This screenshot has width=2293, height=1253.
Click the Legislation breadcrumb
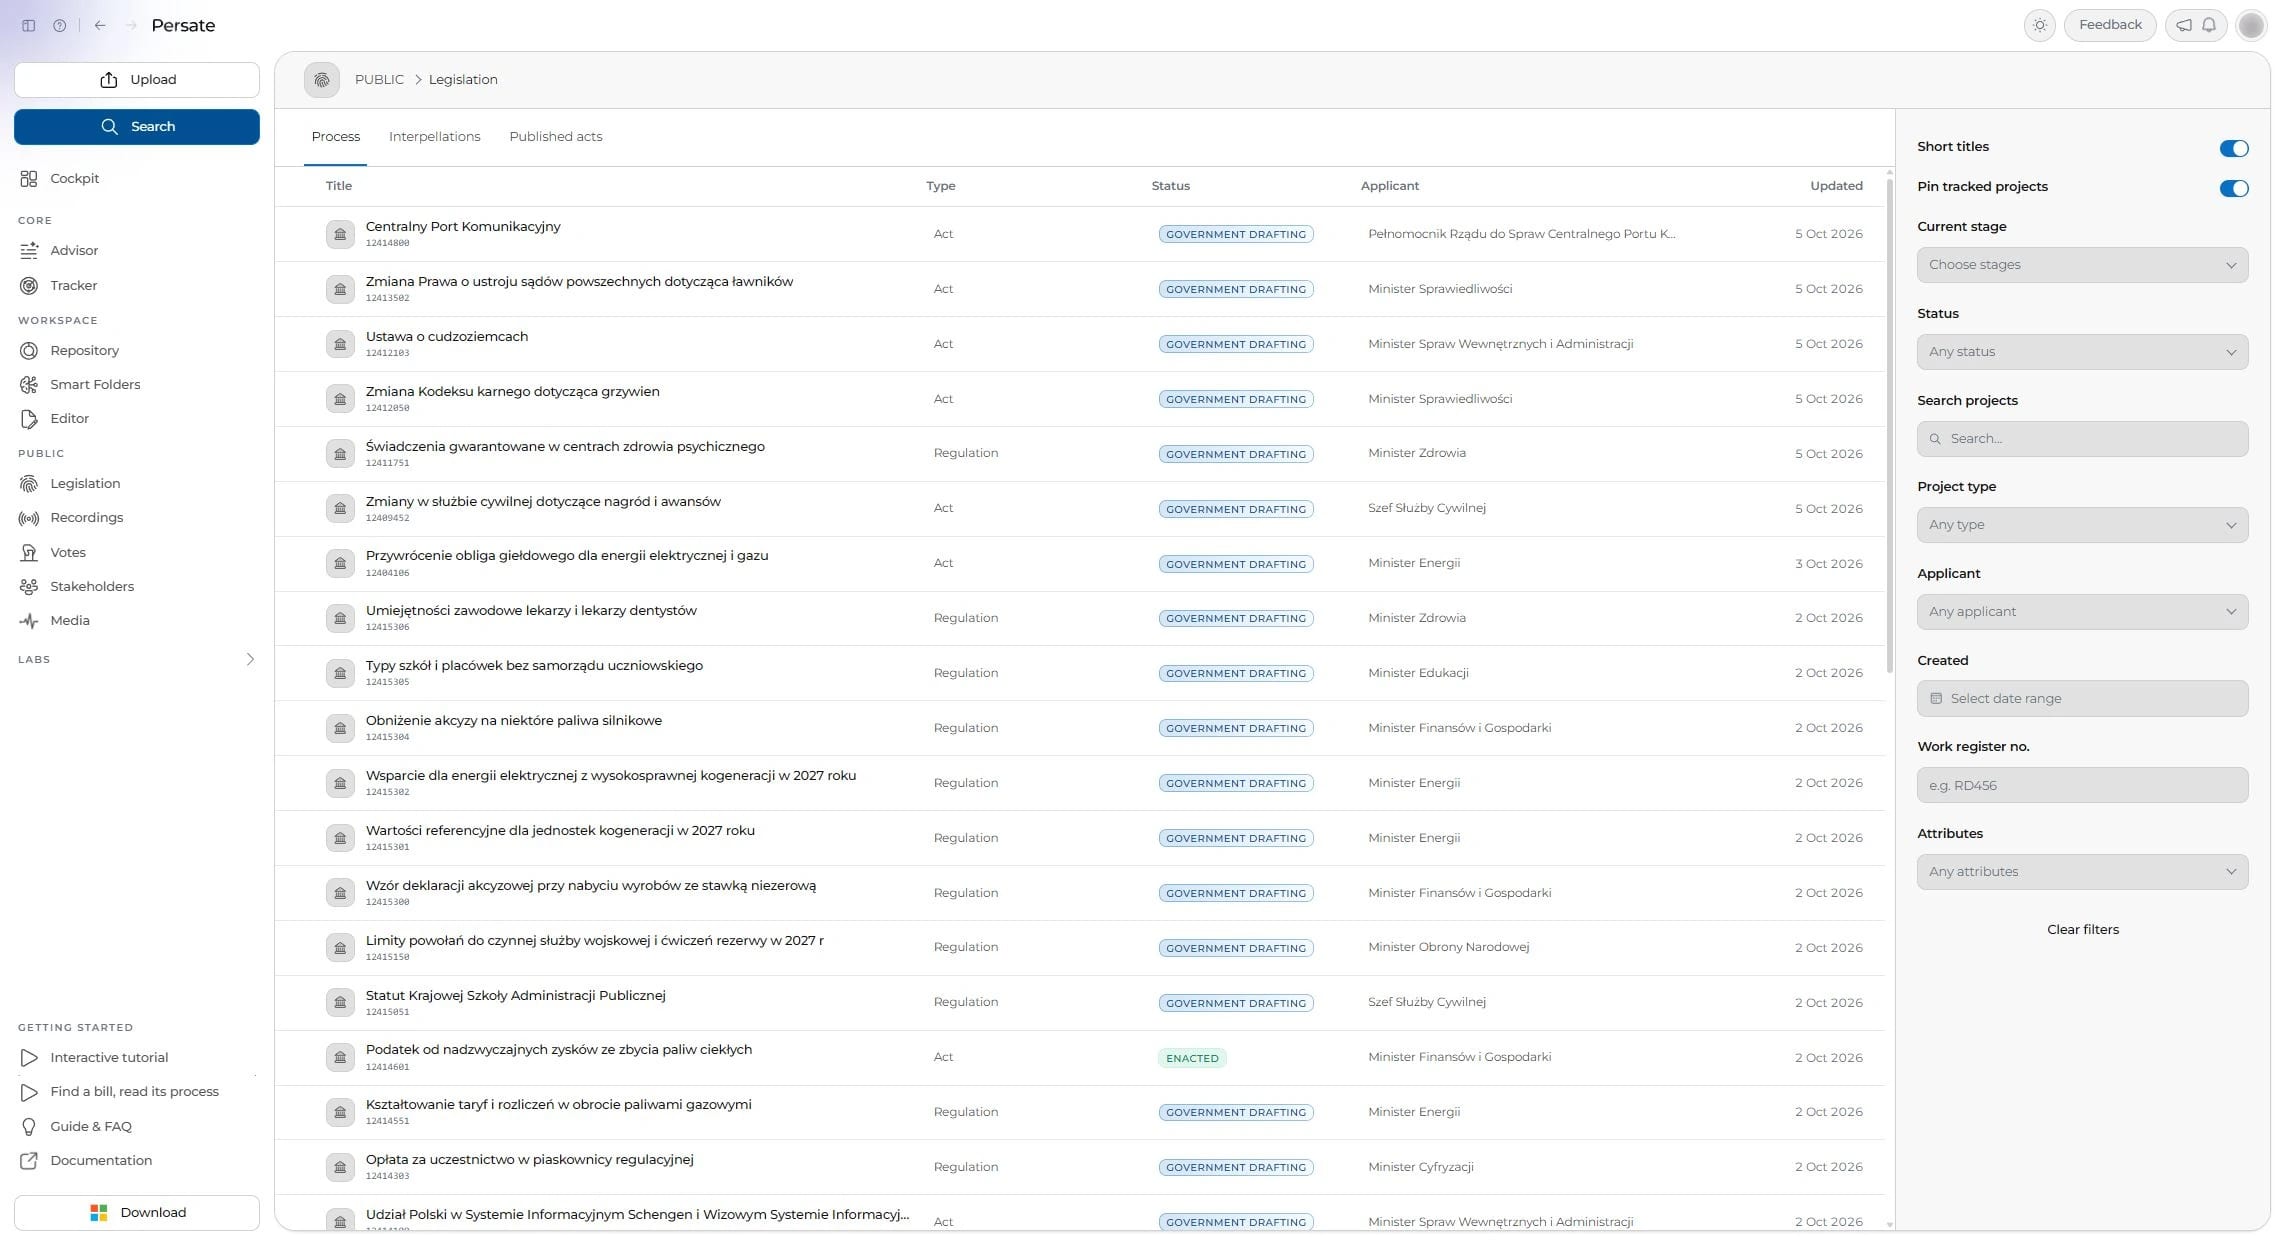pyautogui.click(x=463, y=80)
